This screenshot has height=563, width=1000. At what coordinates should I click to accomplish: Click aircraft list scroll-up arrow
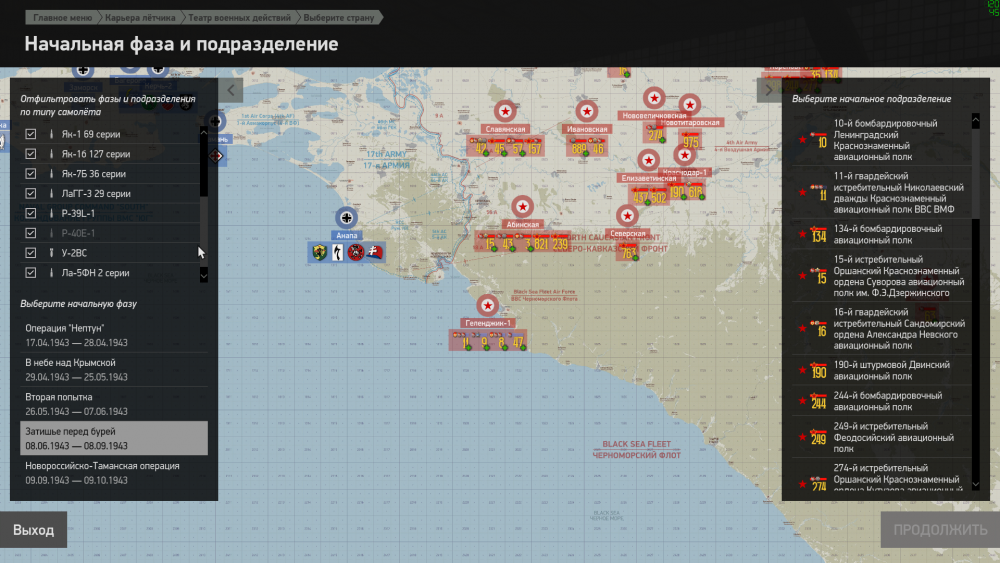(203, 131)
